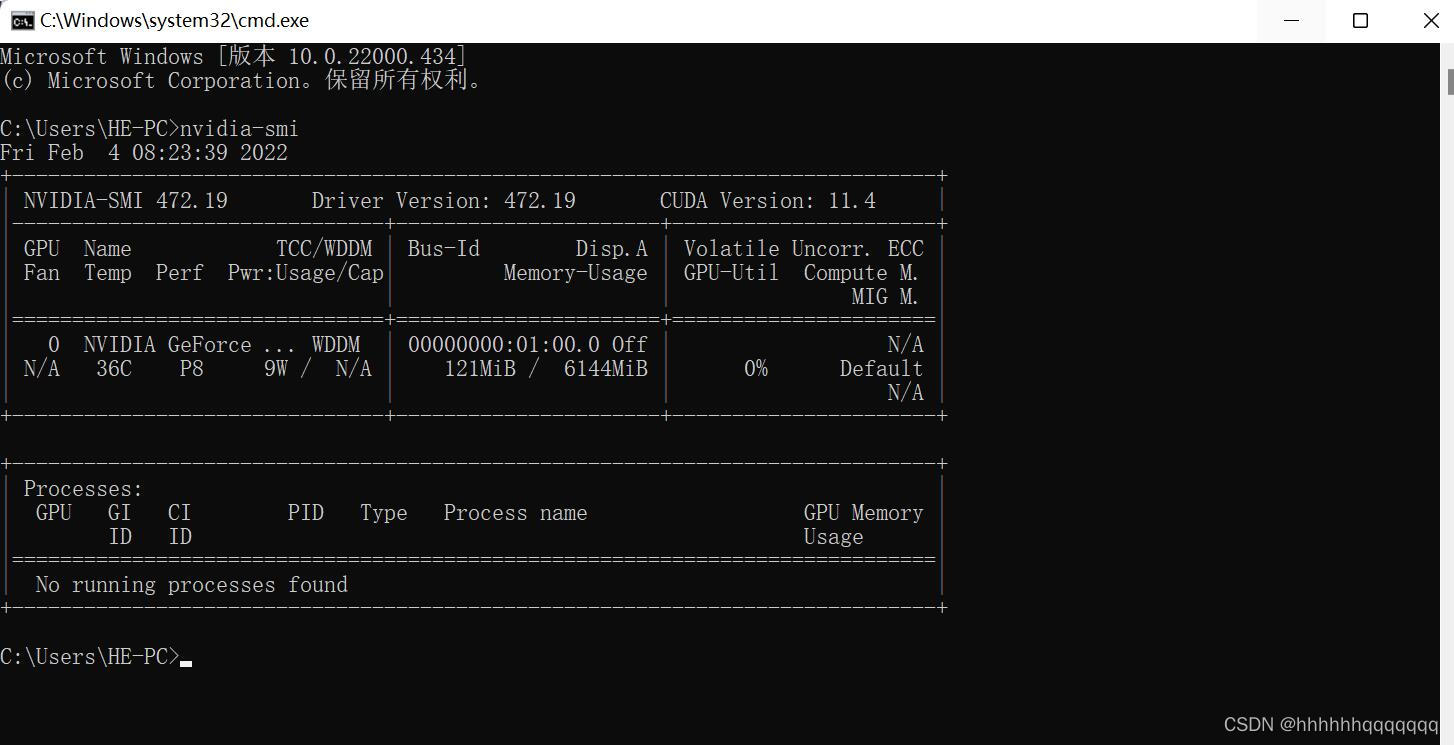Click the 121MiB memory used value
The image size is (1454, 745).
click(x=480, y=369)
